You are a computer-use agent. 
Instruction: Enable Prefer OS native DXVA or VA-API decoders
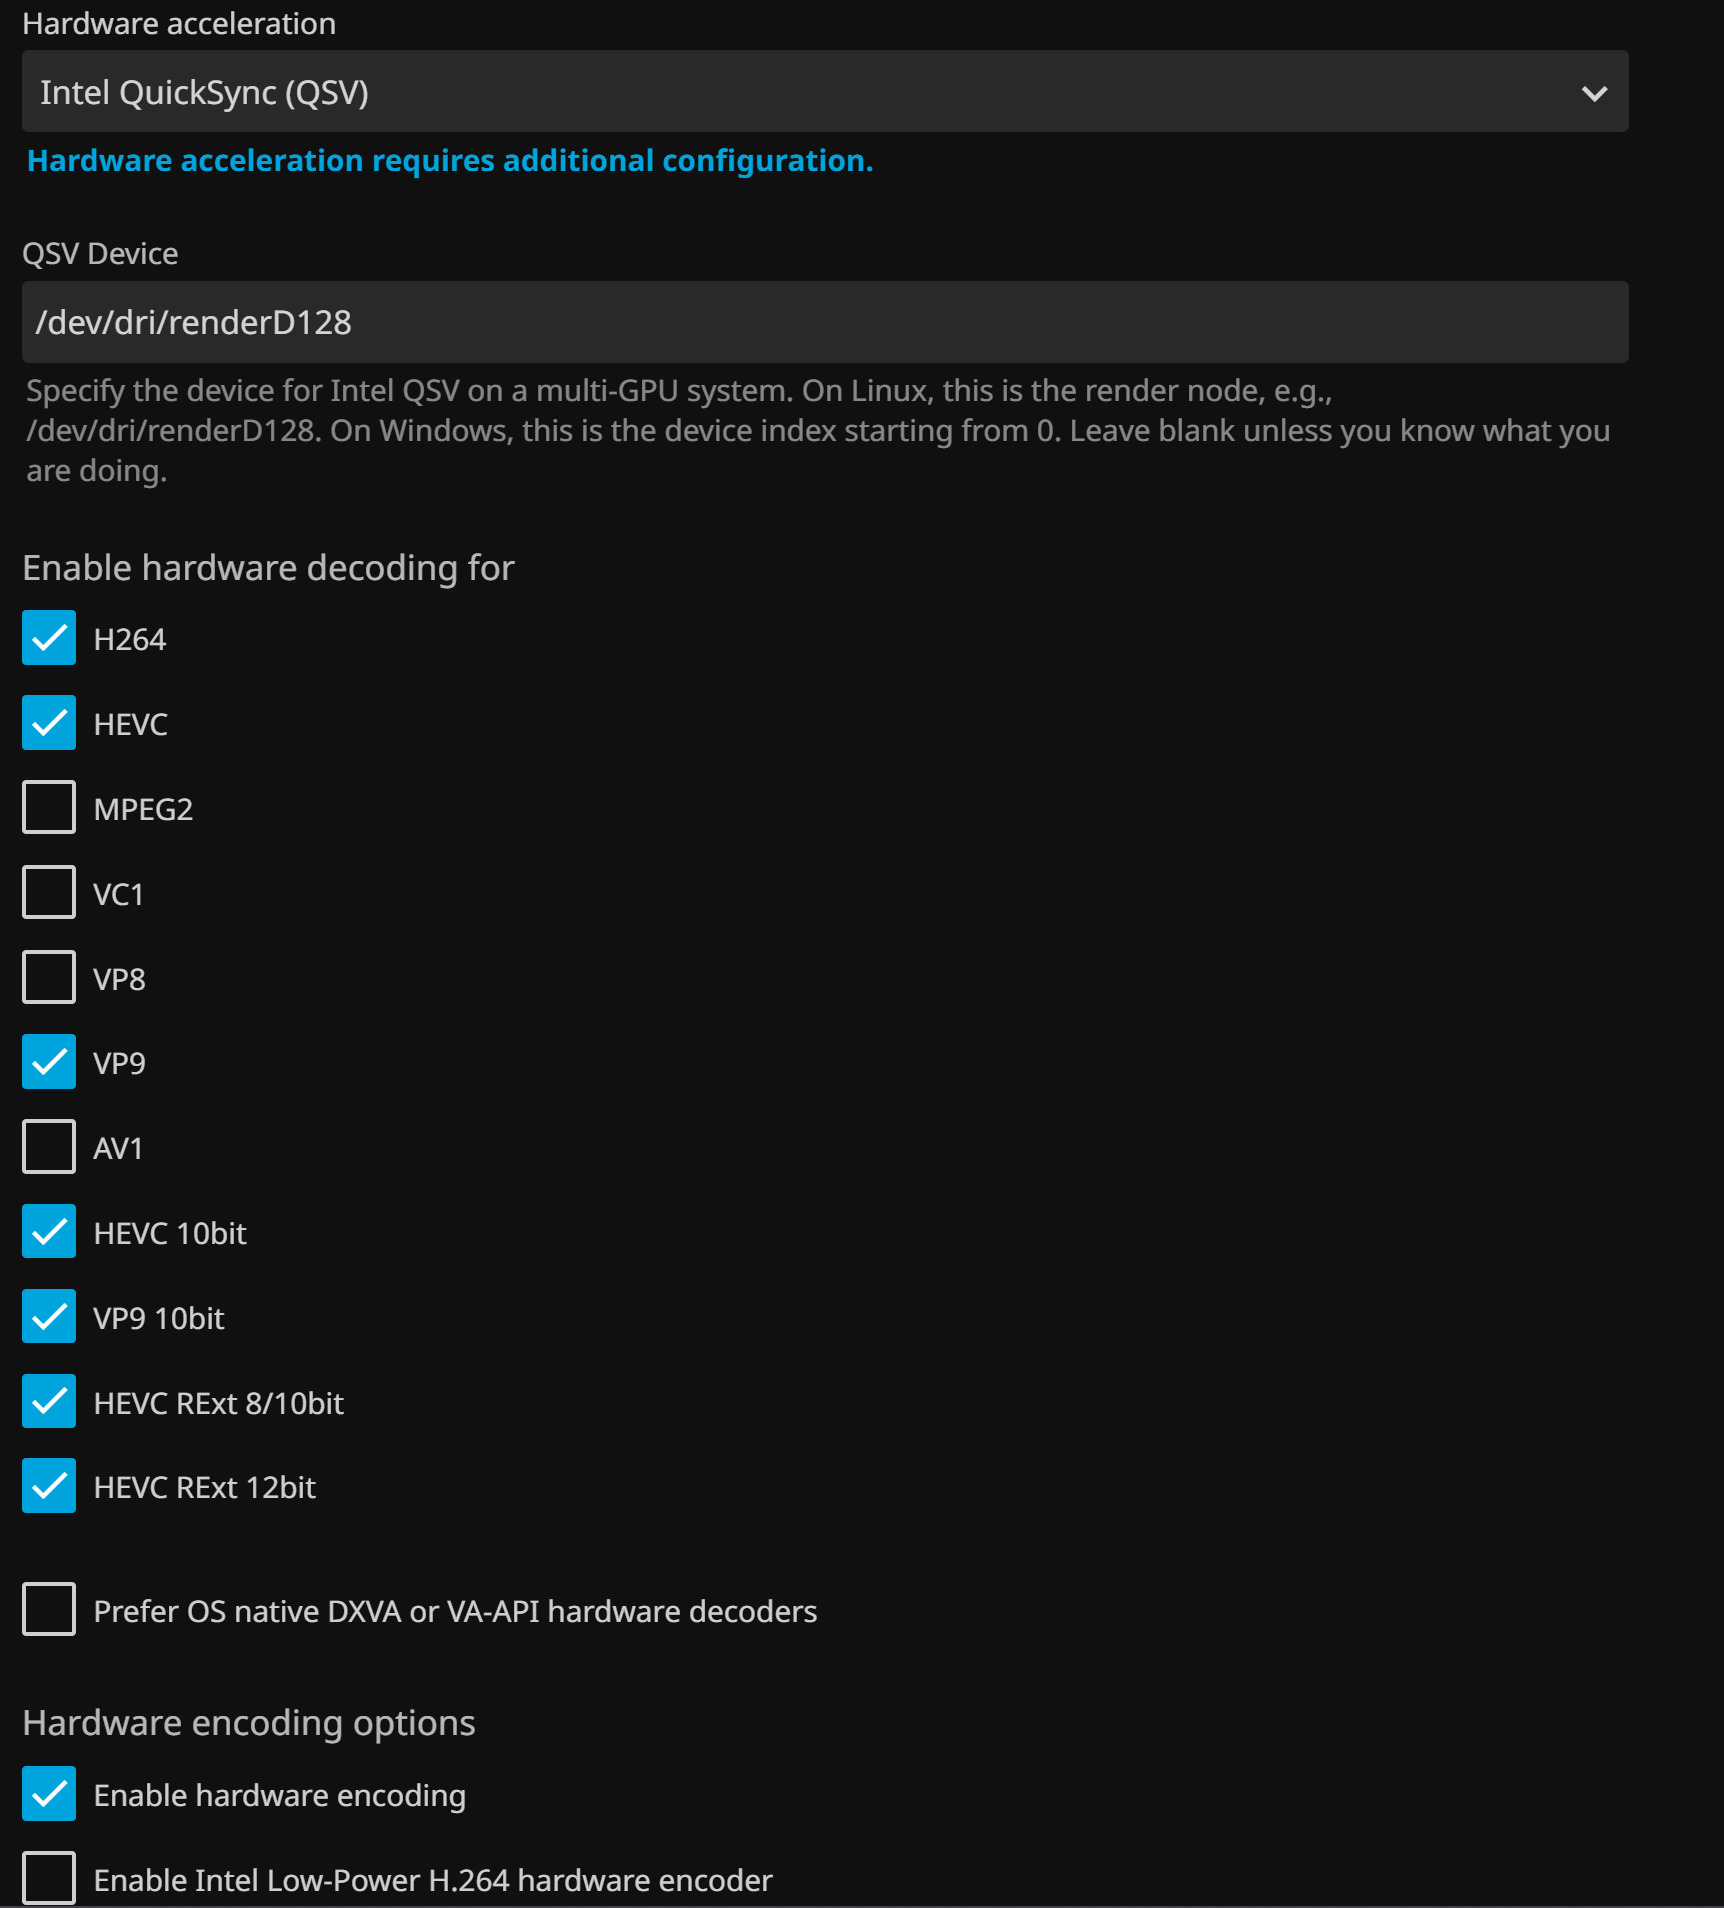[49, 1610]
